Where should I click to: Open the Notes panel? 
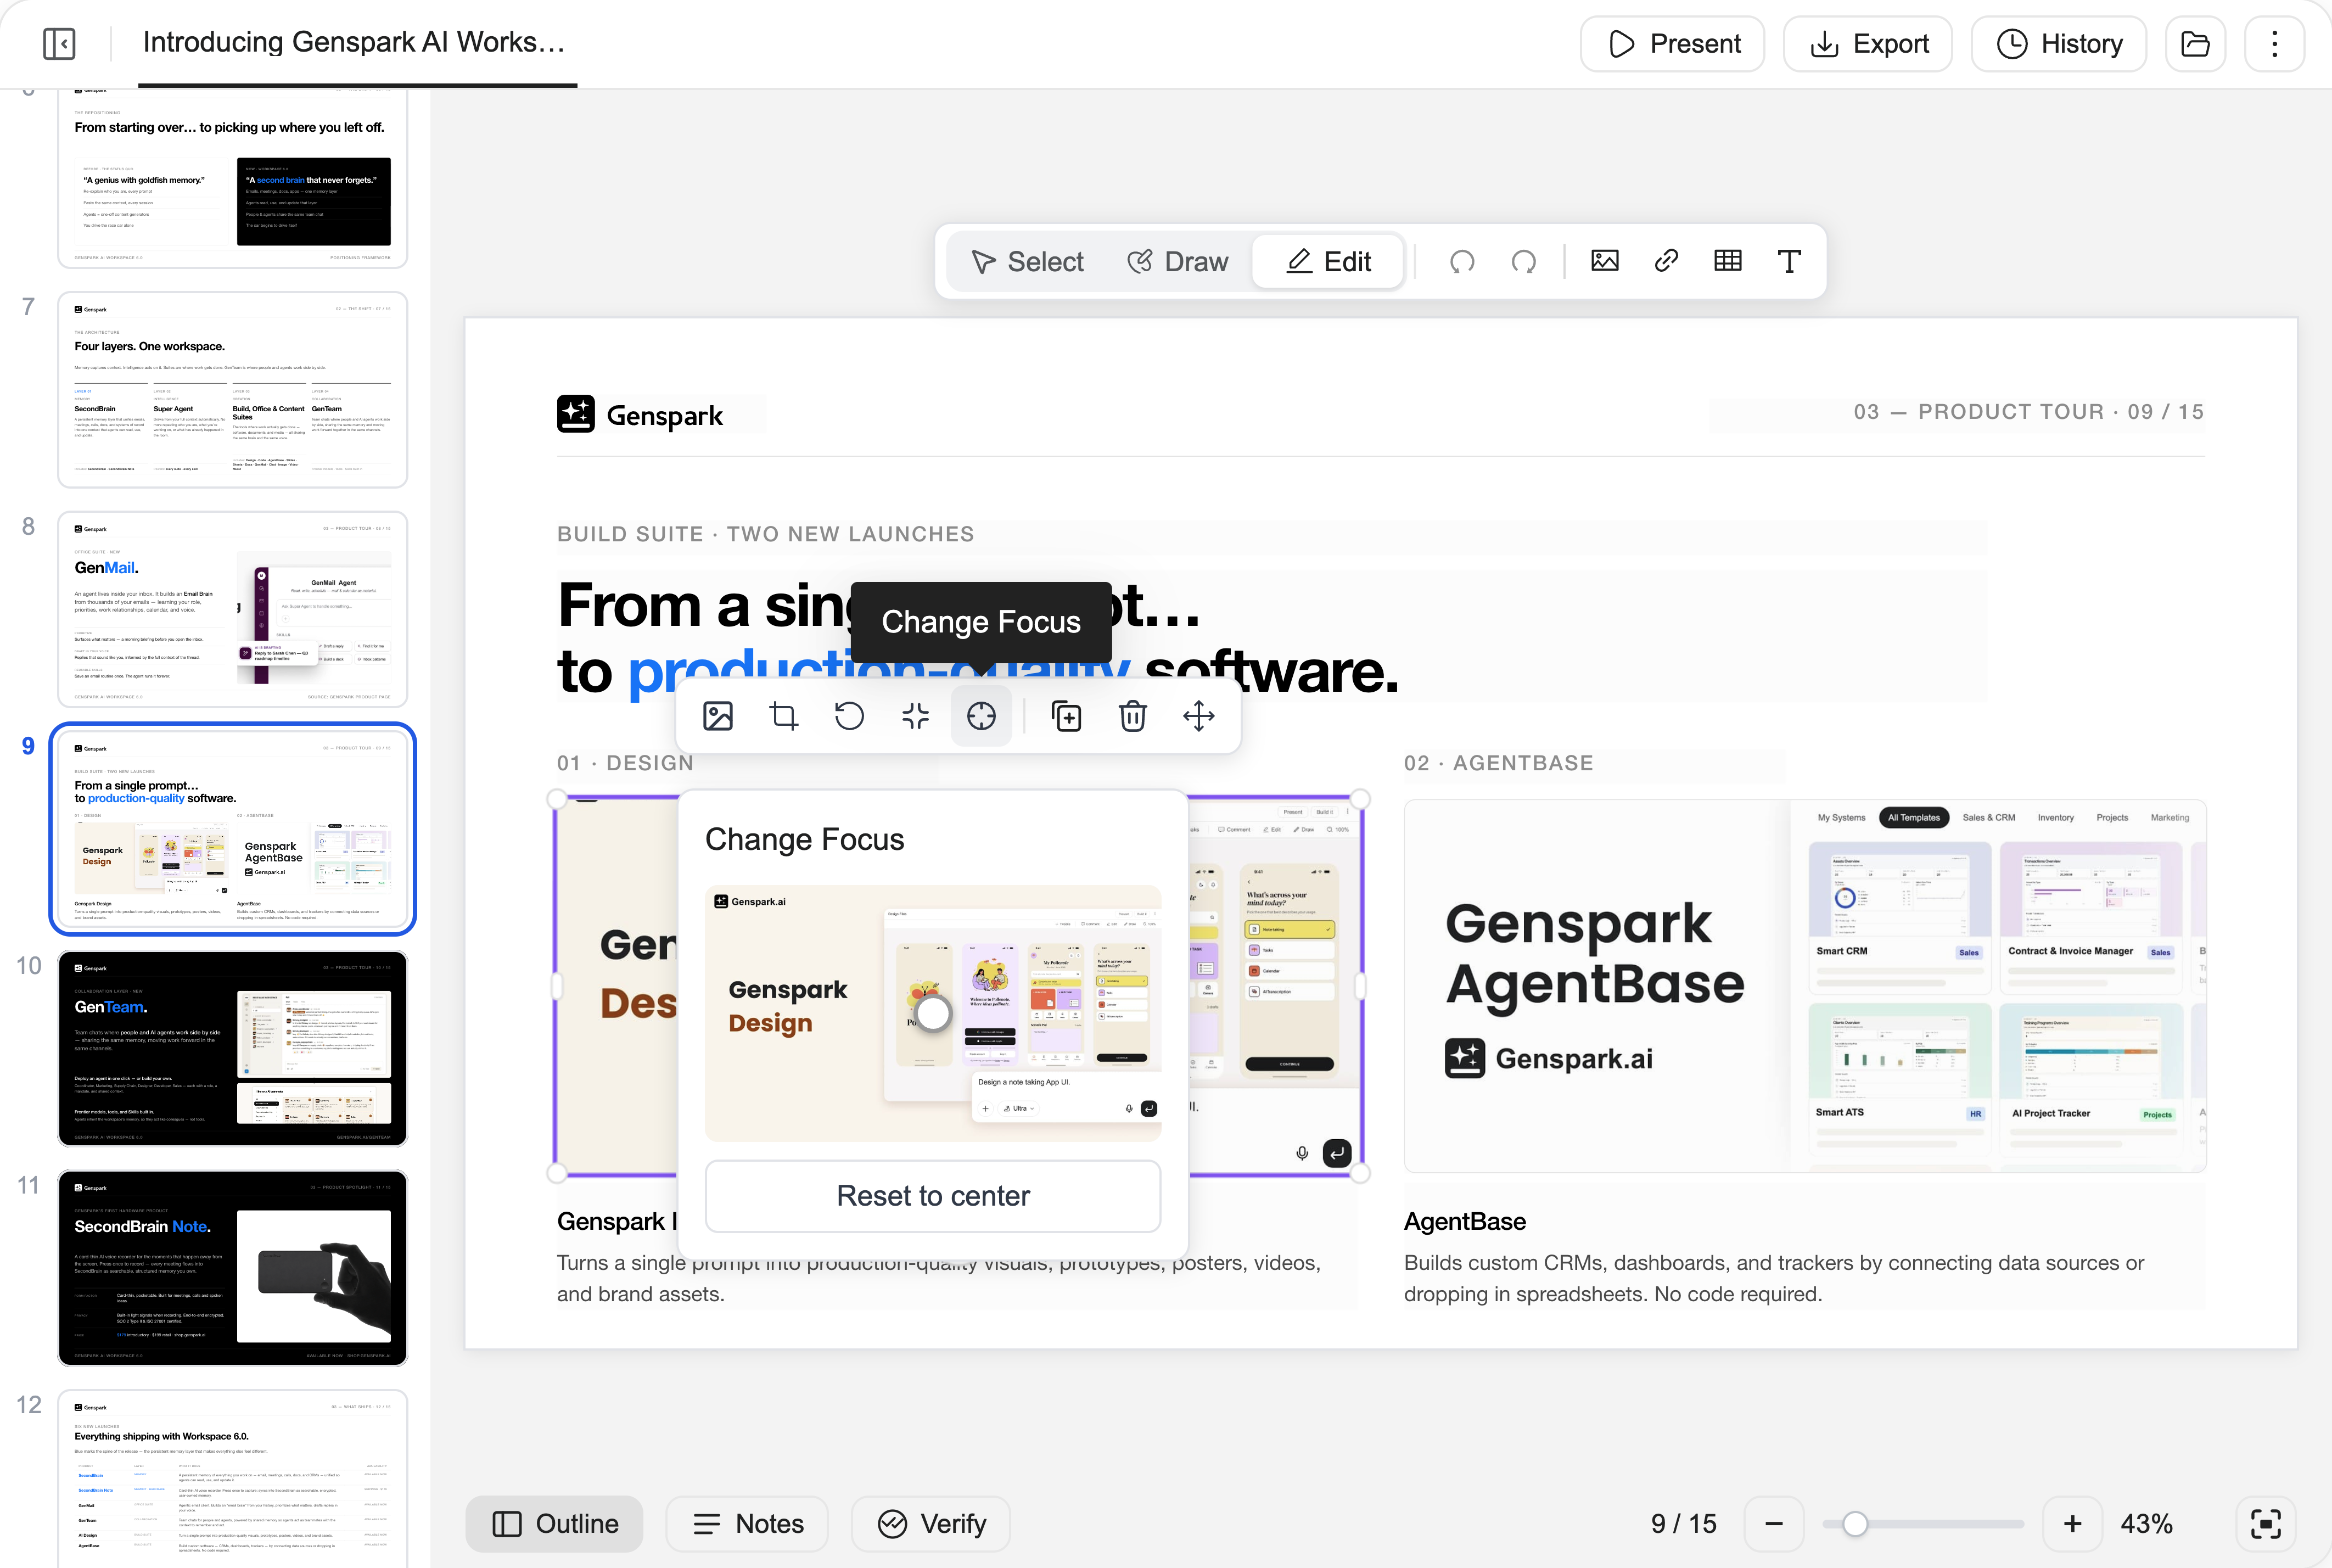click(747, 1524)
